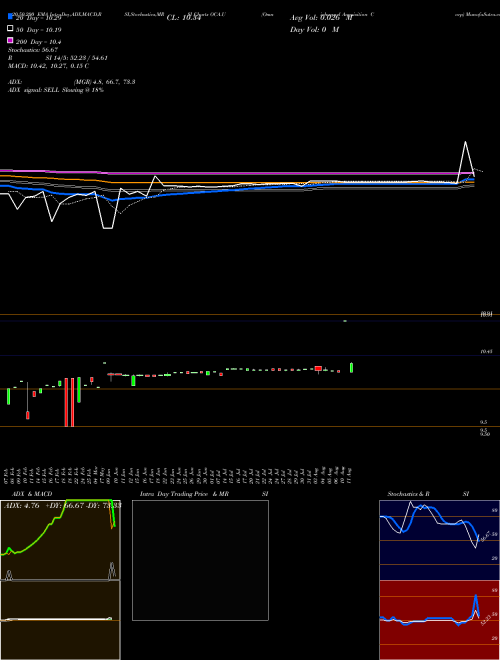The width and height of the screenshot is (500, 660).
Task: Click the last green candle at the right end
Action: tap(351, 367)
